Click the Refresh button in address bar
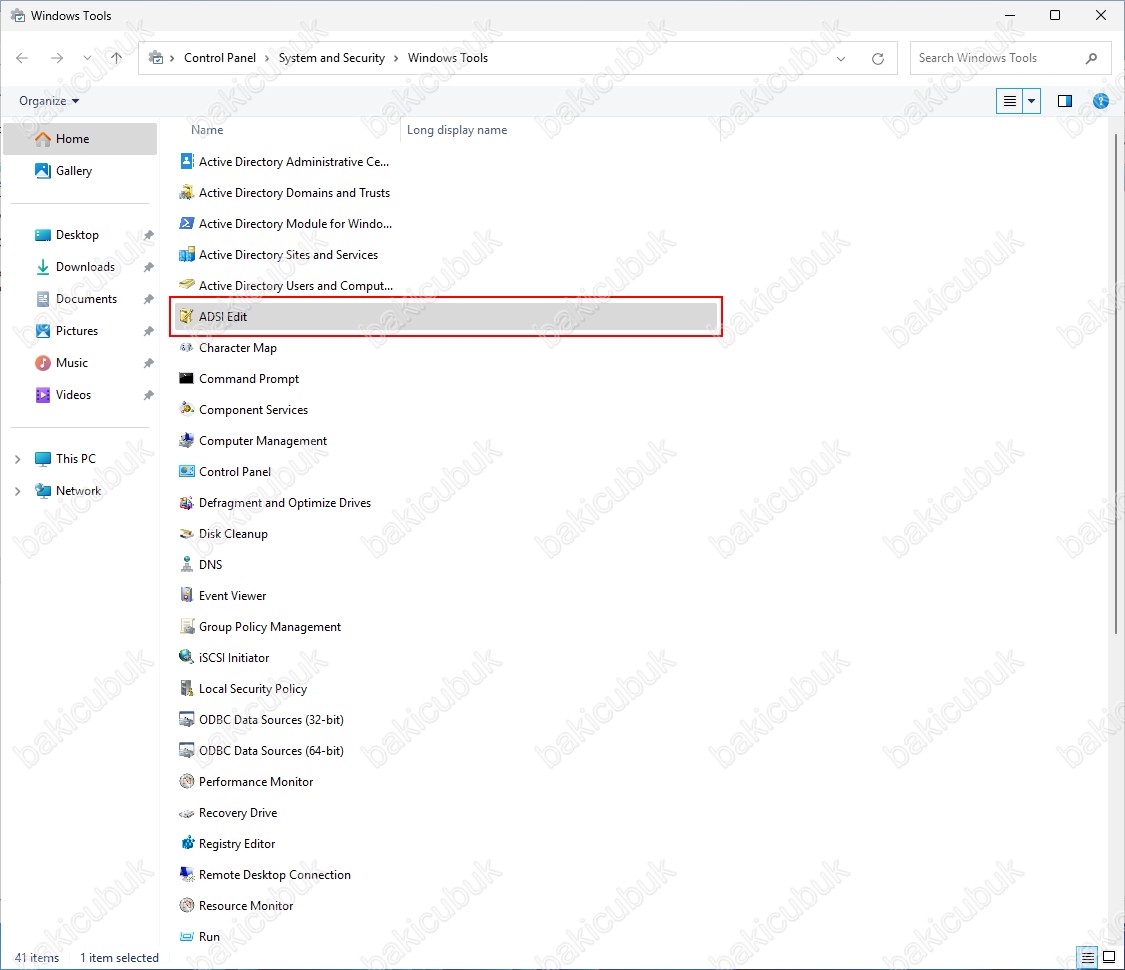This screenshot has height=970, width=1125. (878, 58)
